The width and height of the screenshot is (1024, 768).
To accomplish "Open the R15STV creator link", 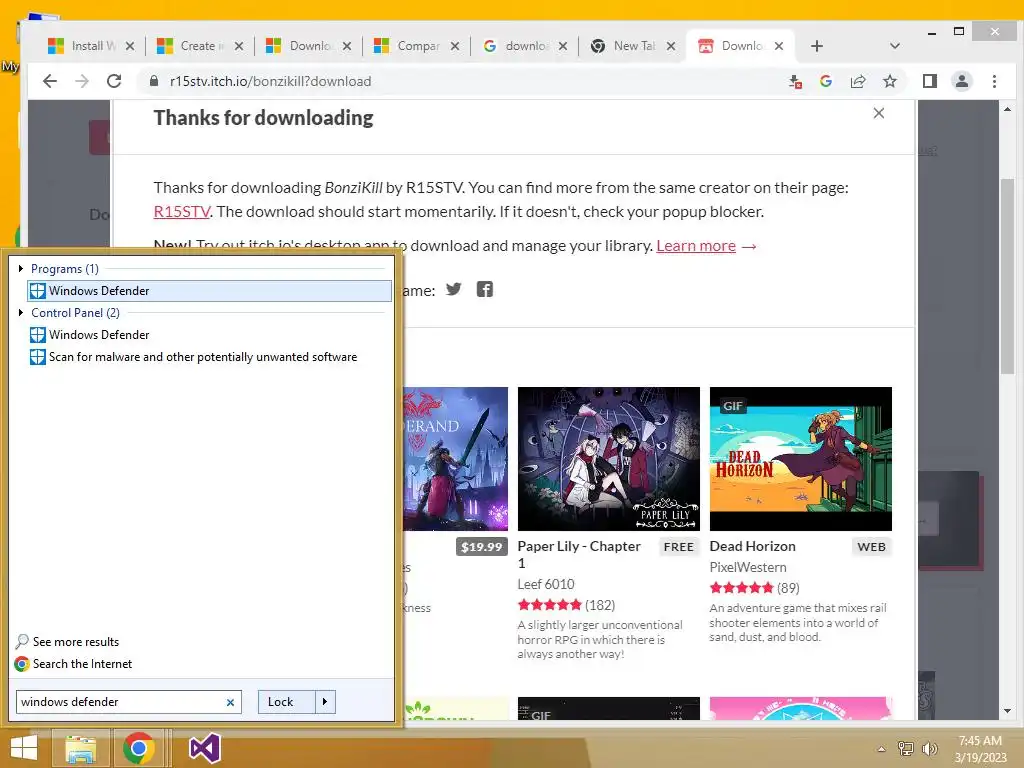I will click(x=182, y=212).
